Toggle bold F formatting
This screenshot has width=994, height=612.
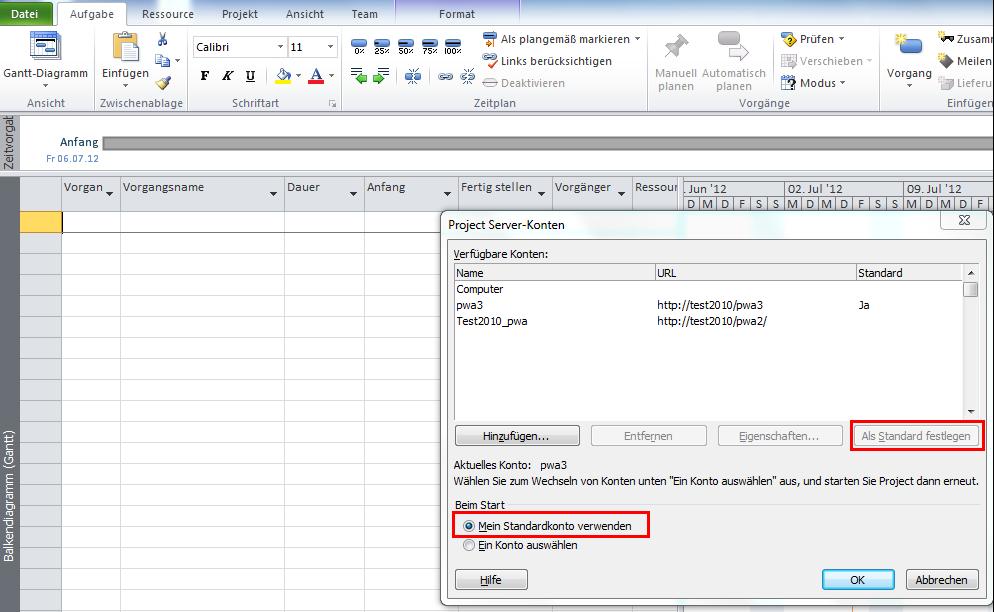(204, 76)
